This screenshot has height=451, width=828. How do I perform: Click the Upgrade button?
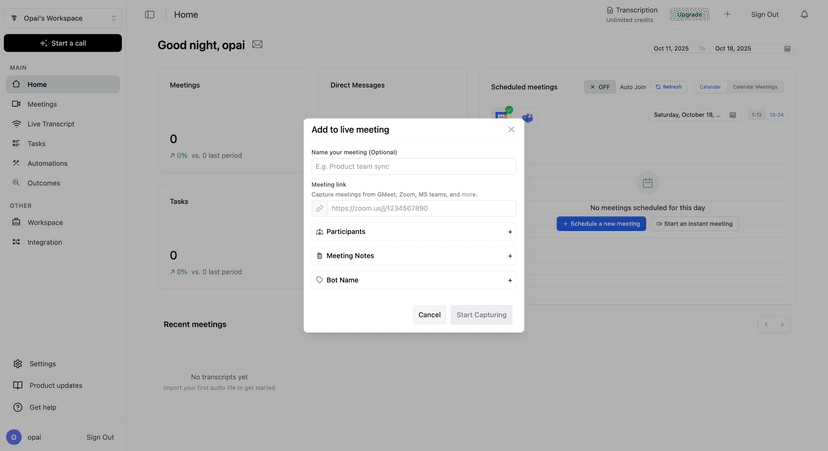click(690, 14)
